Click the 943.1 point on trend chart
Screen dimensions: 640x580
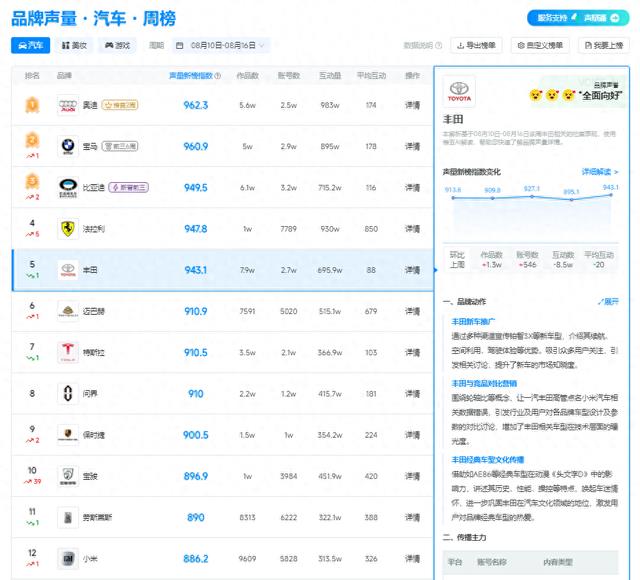(610, 196)
